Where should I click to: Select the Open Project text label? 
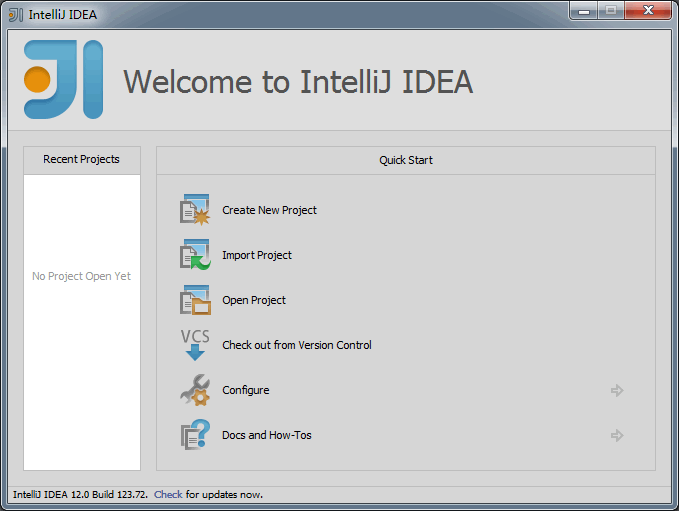254,300
